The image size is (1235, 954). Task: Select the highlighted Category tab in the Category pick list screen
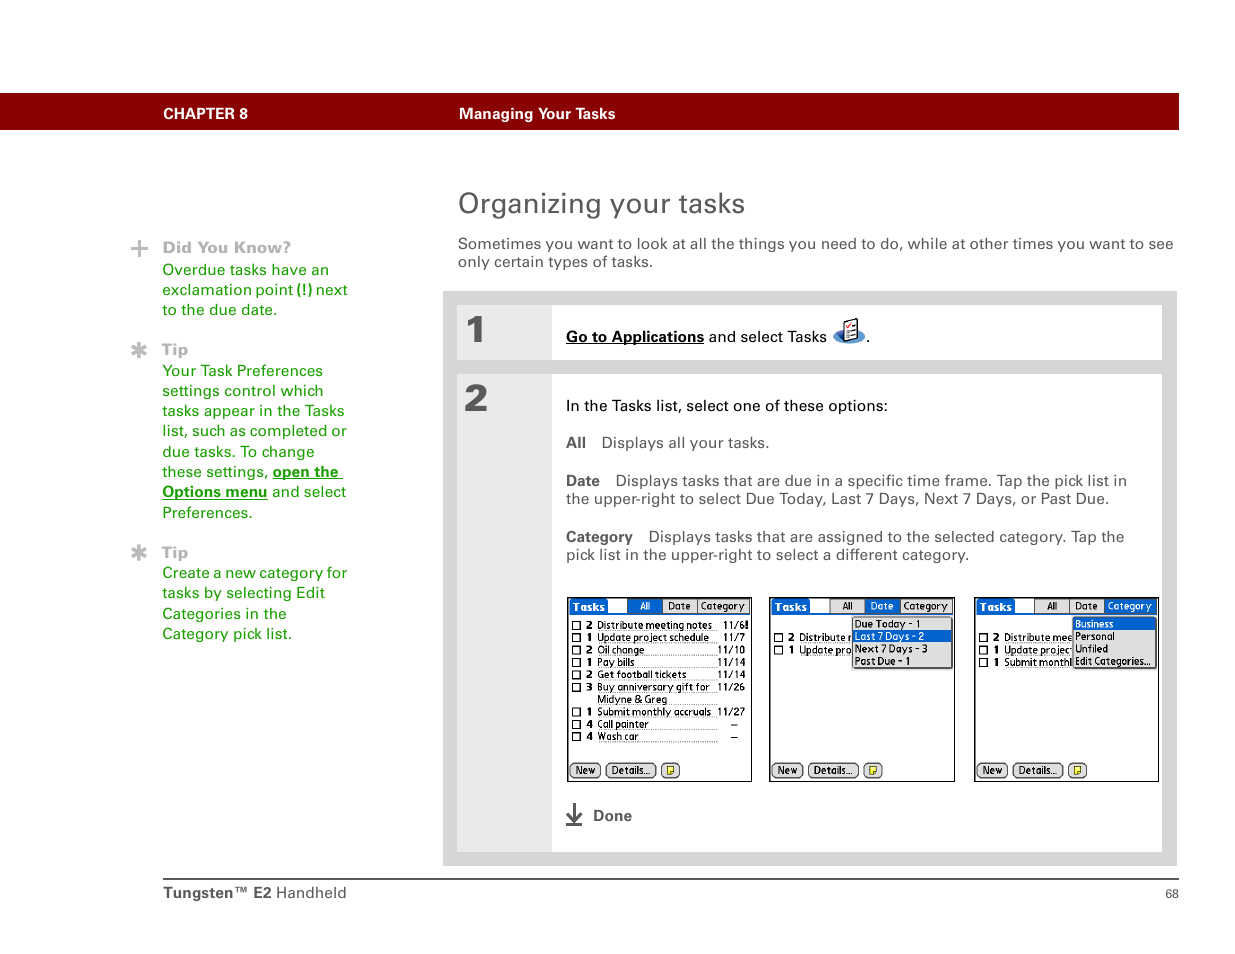pyautogui.click(x=1130, y=606)
